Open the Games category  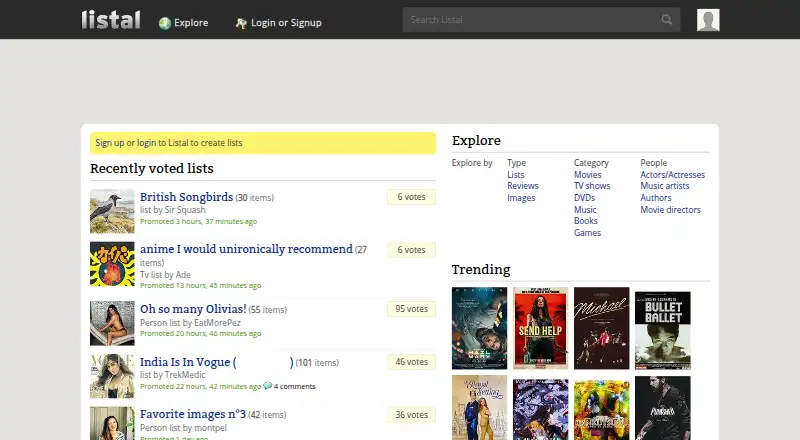(587, 233)
